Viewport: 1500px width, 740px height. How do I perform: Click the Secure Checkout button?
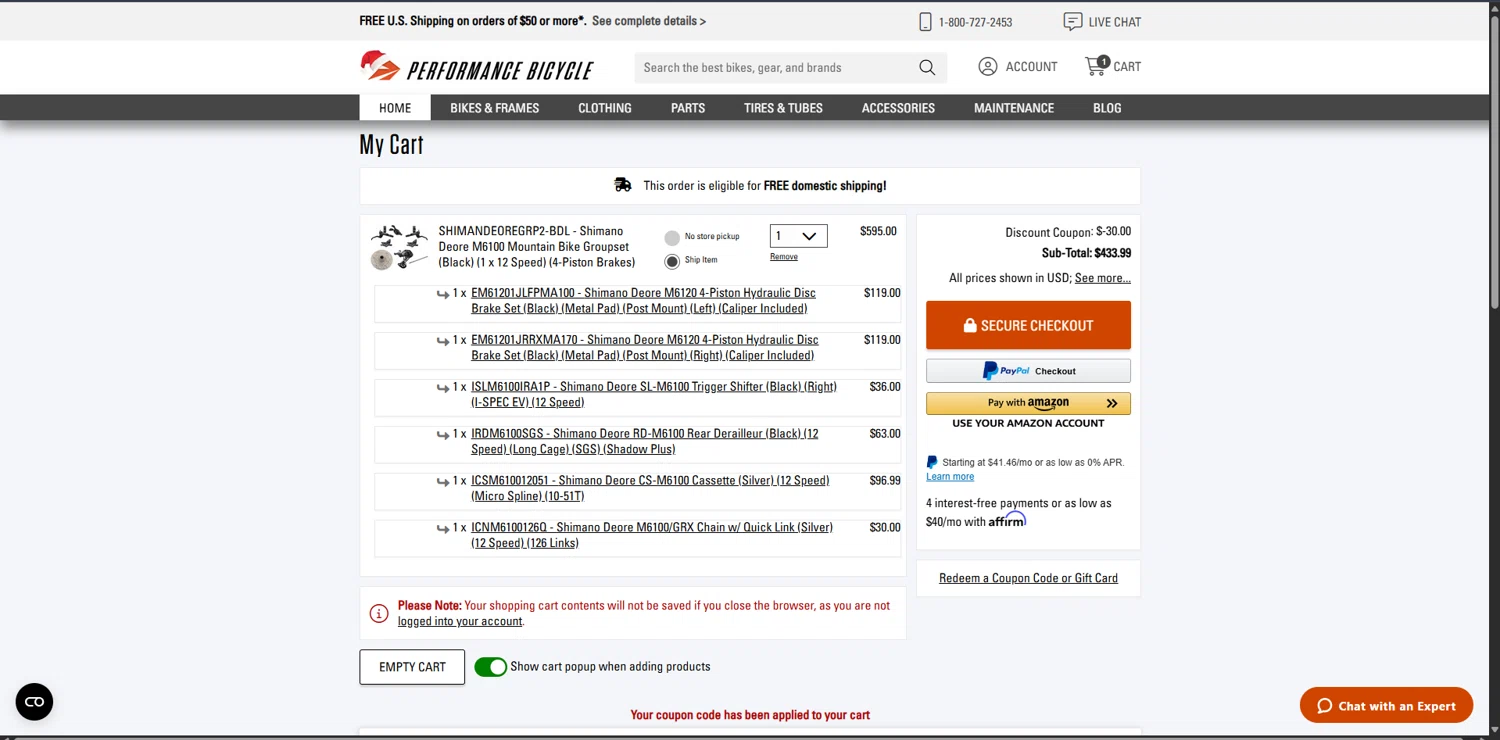click(1028, 325)
